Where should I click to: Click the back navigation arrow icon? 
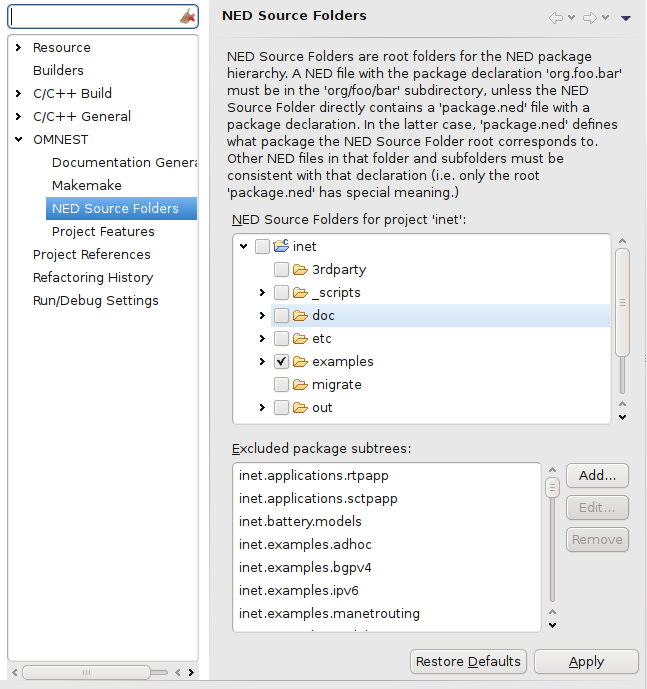556,18
